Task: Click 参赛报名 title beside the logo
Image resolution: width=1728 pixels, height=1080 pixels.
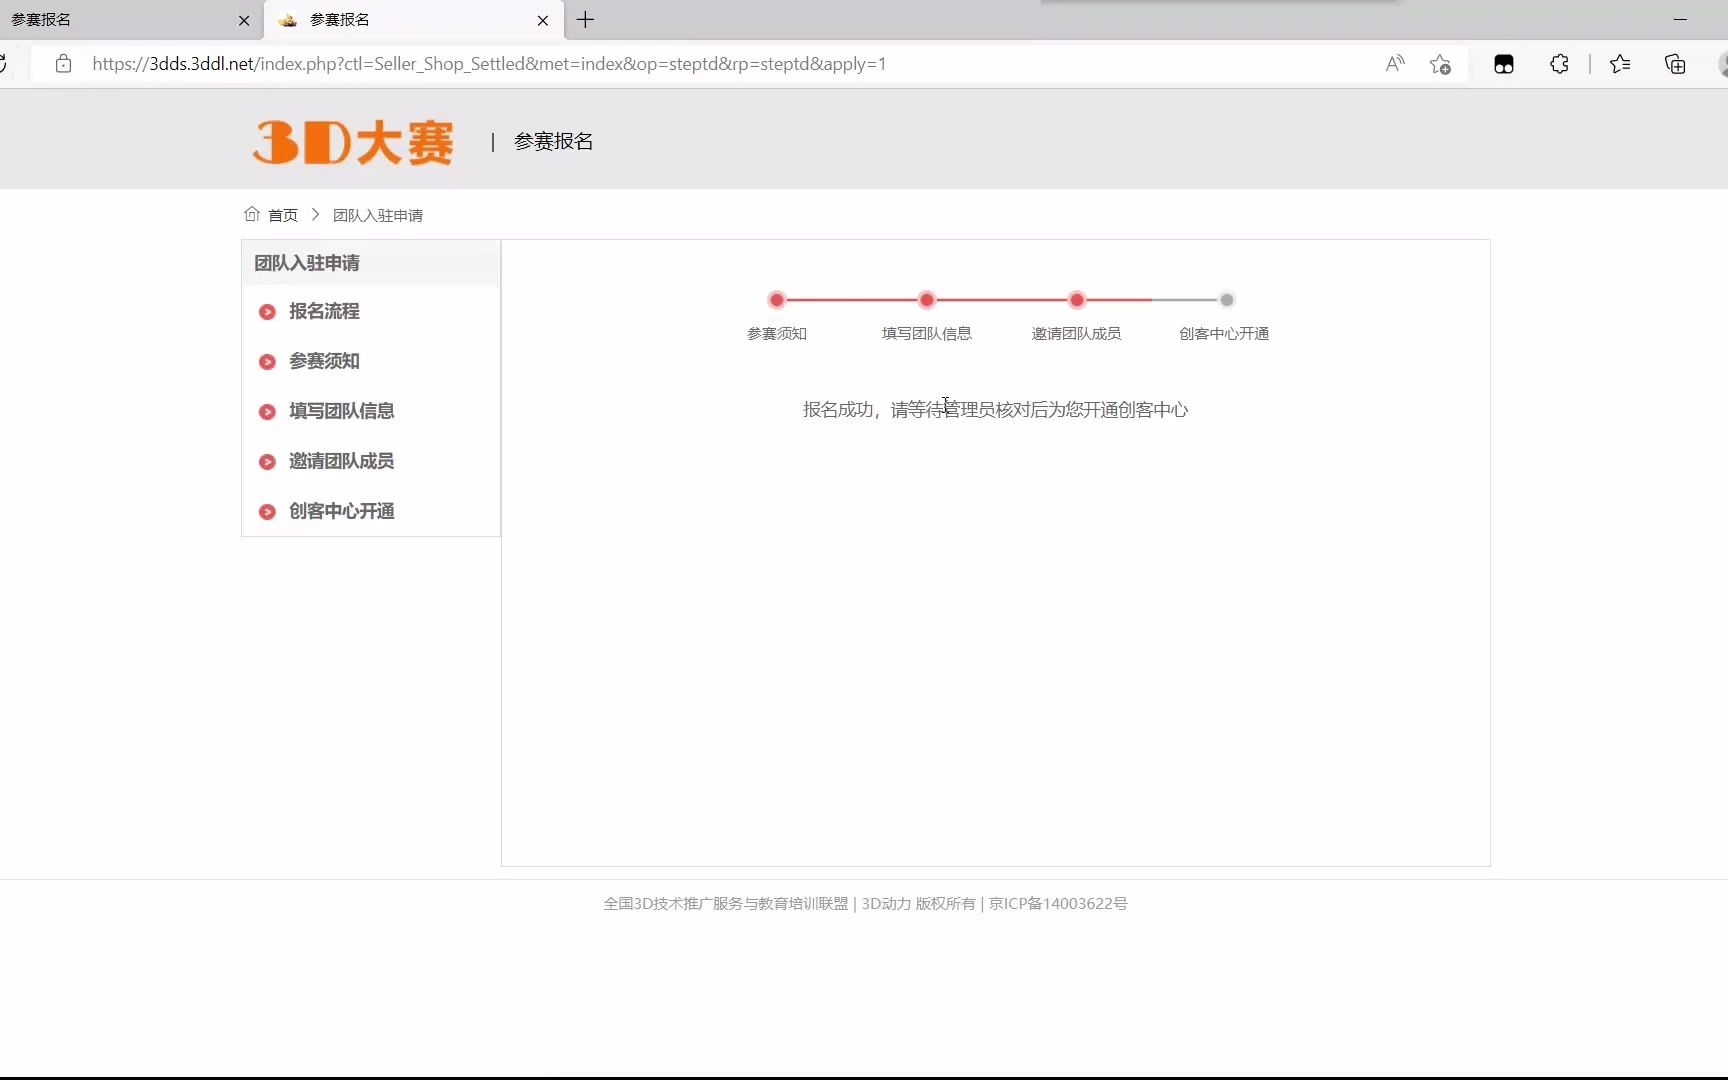Action: pos(554,142)
